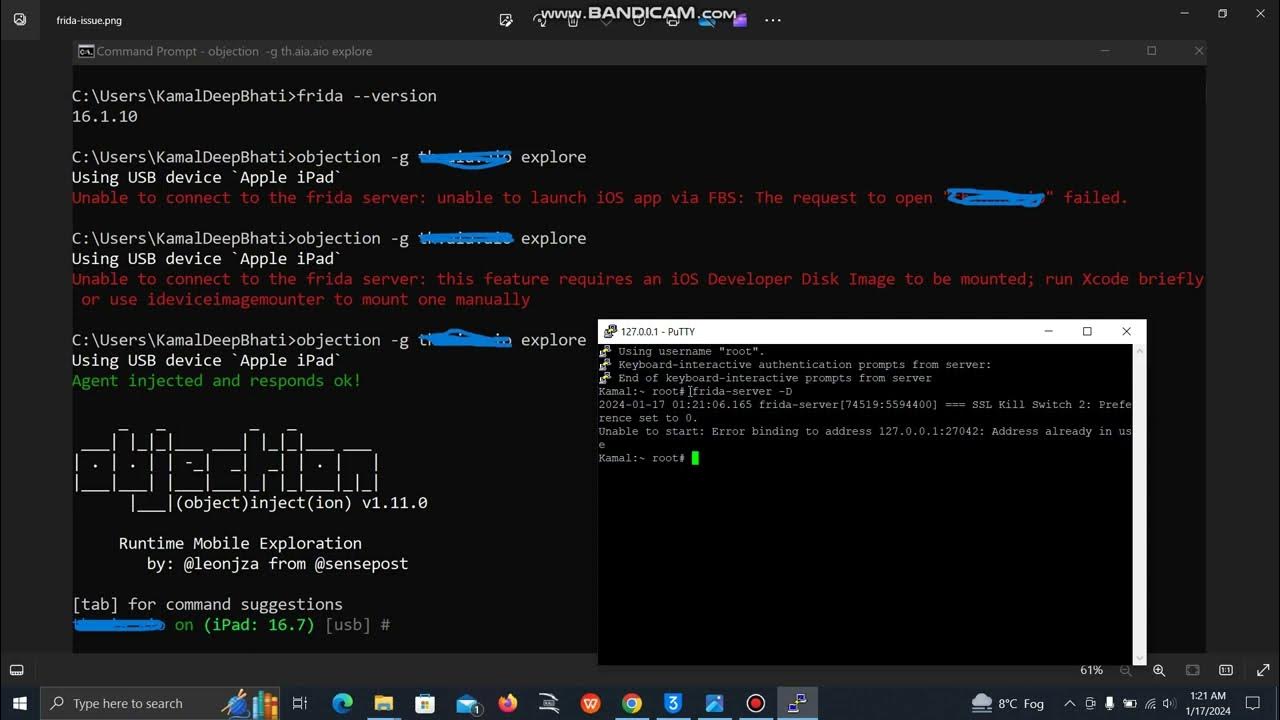Toggle the filmstrip view in Photos
This screenshot has height=720, width=1280.
click(x=17, y=670)
